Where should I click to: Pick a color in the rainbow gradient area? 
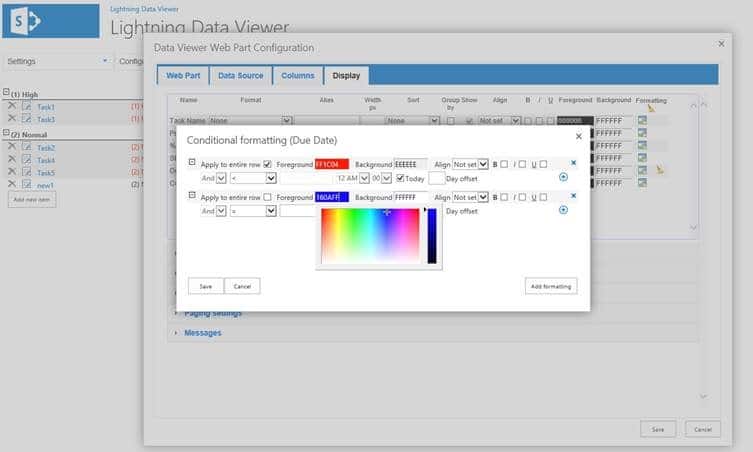370,236
